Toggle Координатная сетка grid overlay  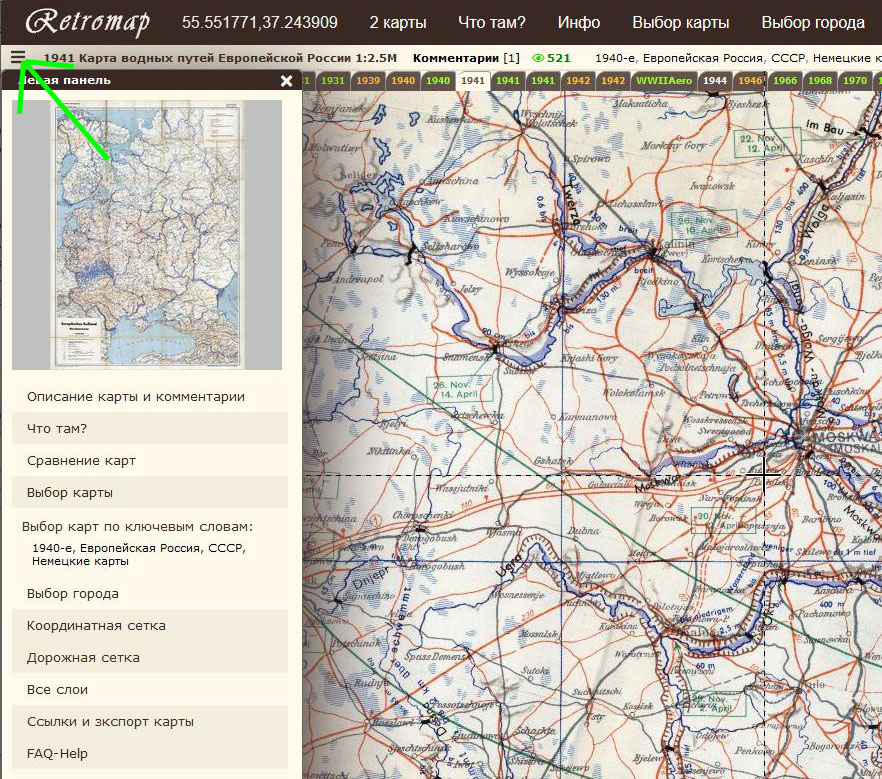[x=96, y=626]
